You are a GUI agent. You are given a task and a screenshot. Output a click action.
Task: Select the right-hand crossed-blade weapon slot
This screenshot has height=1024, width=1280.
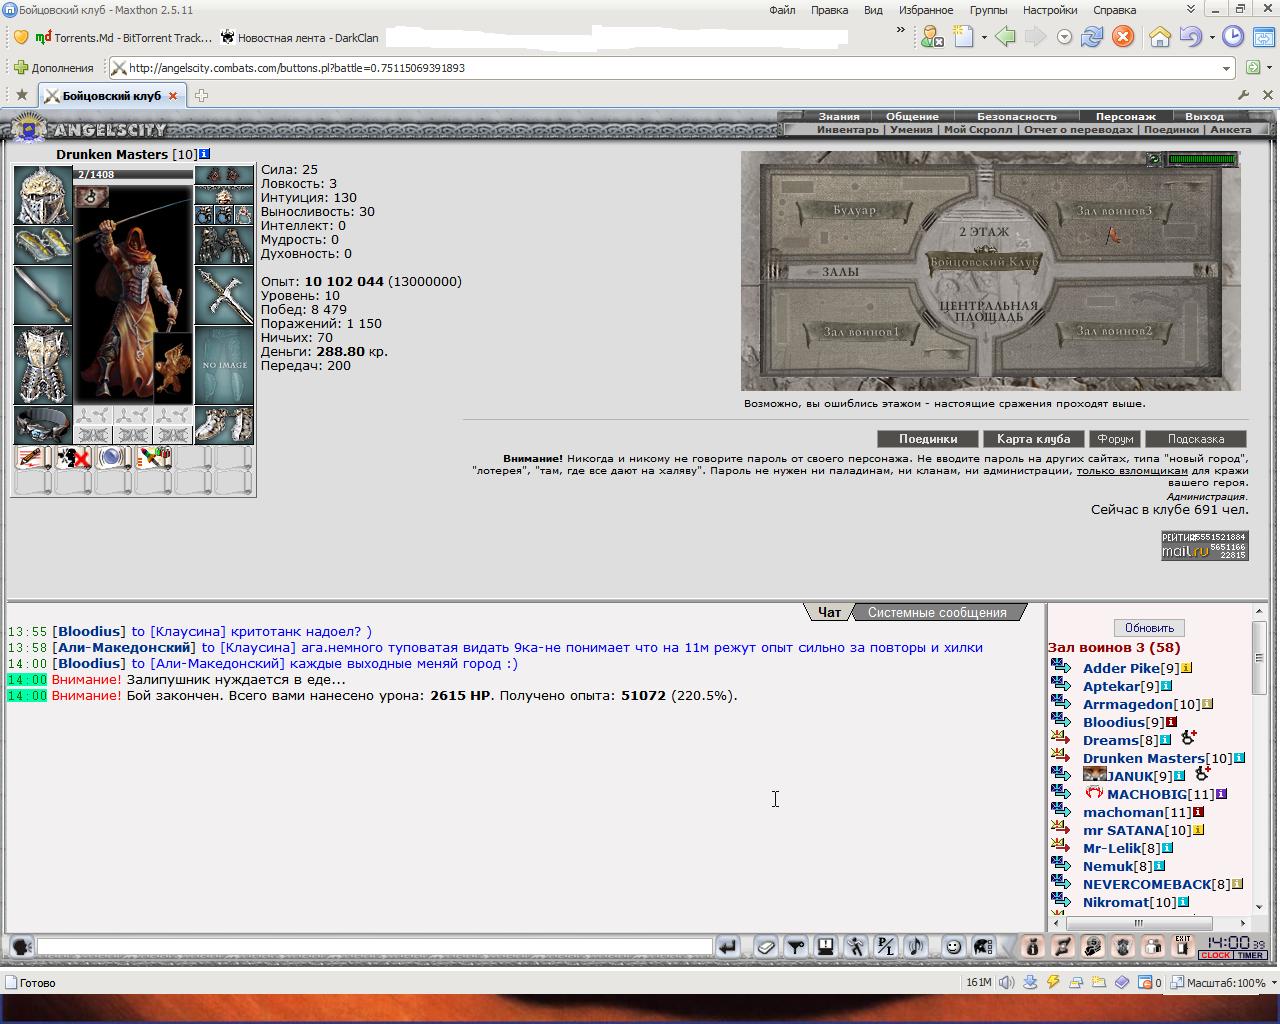pyautogui.click(x=224, y=295)
